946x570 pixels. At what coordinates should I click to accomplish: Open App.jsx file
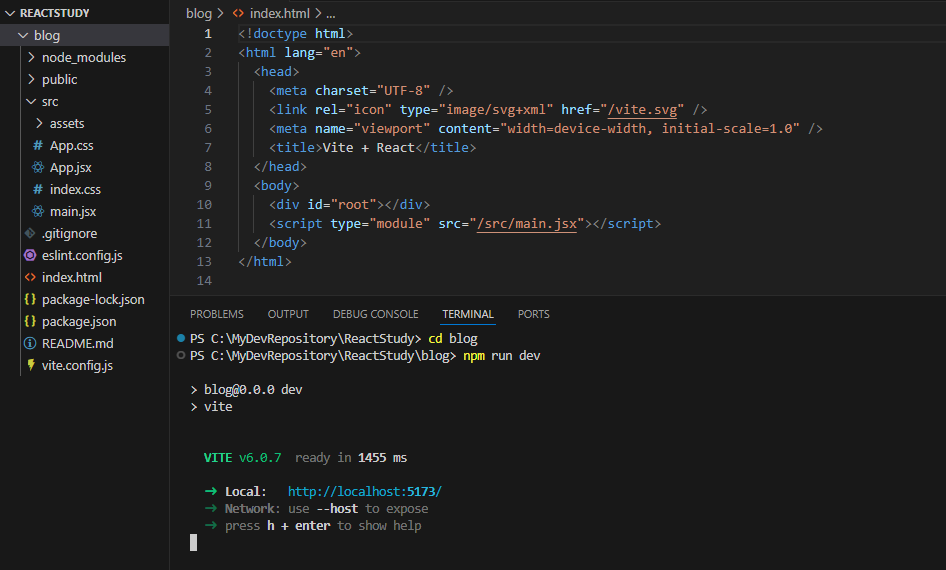[x=71, y=167]
